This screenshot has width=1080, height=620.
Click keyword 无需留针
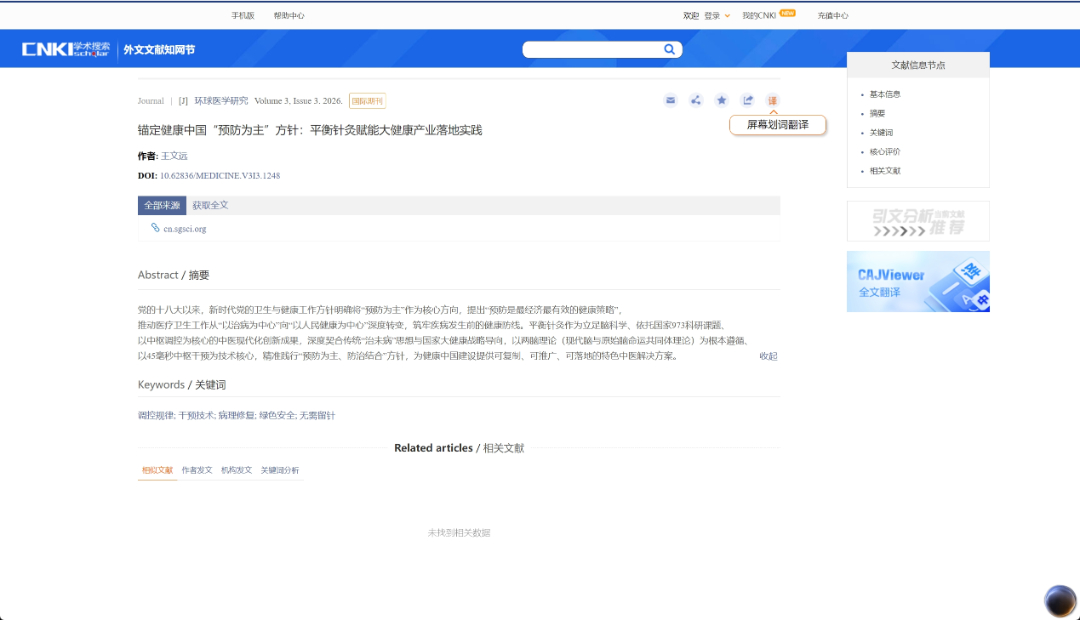coord(318,415)
